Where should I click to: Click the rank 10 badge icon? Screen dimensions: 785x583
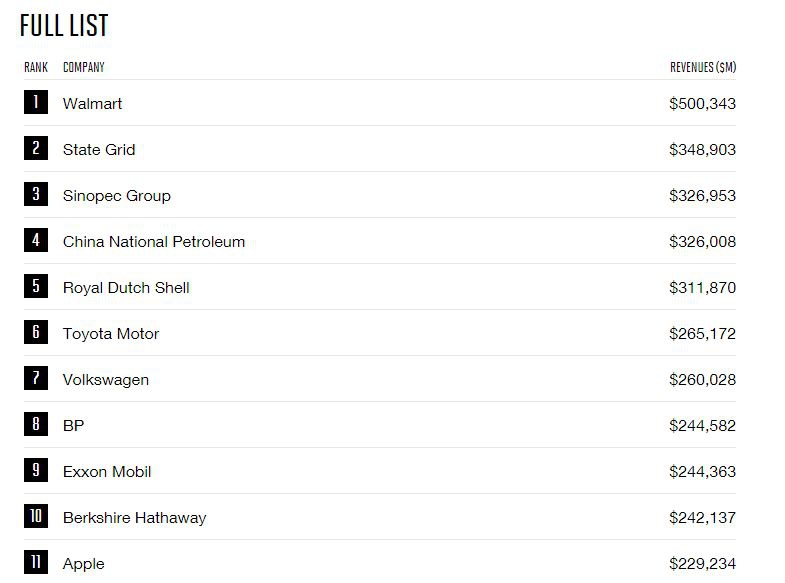36,516
